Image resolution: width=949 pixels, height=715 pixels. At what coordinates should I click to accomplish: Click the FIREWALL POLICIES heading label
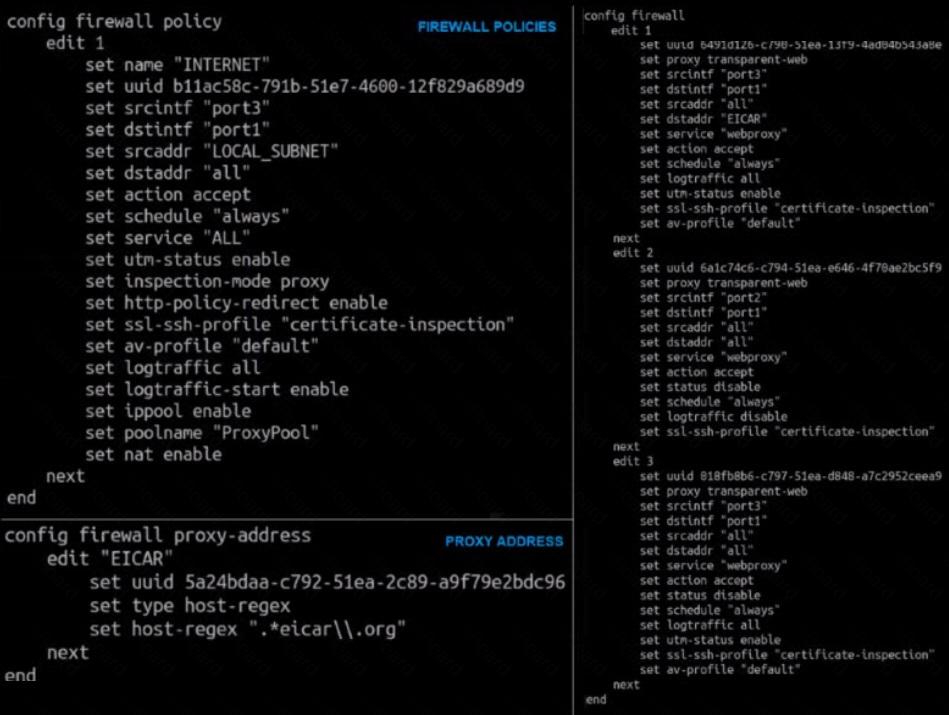(x=487, y=27)
